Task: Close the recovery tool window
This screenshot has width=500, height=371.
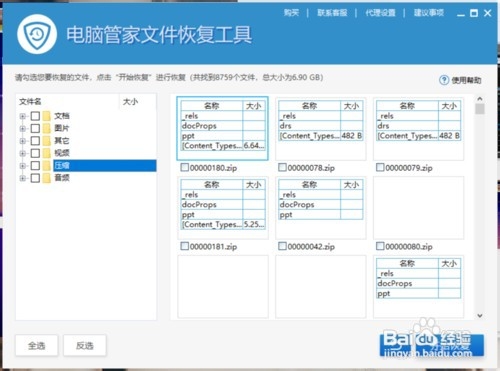Action: coord(487,13)
